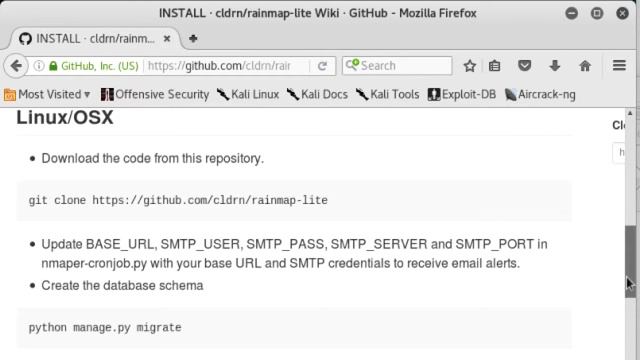Viewport: 640px width, 360px height.
Task: Open site information icon in address bar
Action: click(x=39, y=66)
